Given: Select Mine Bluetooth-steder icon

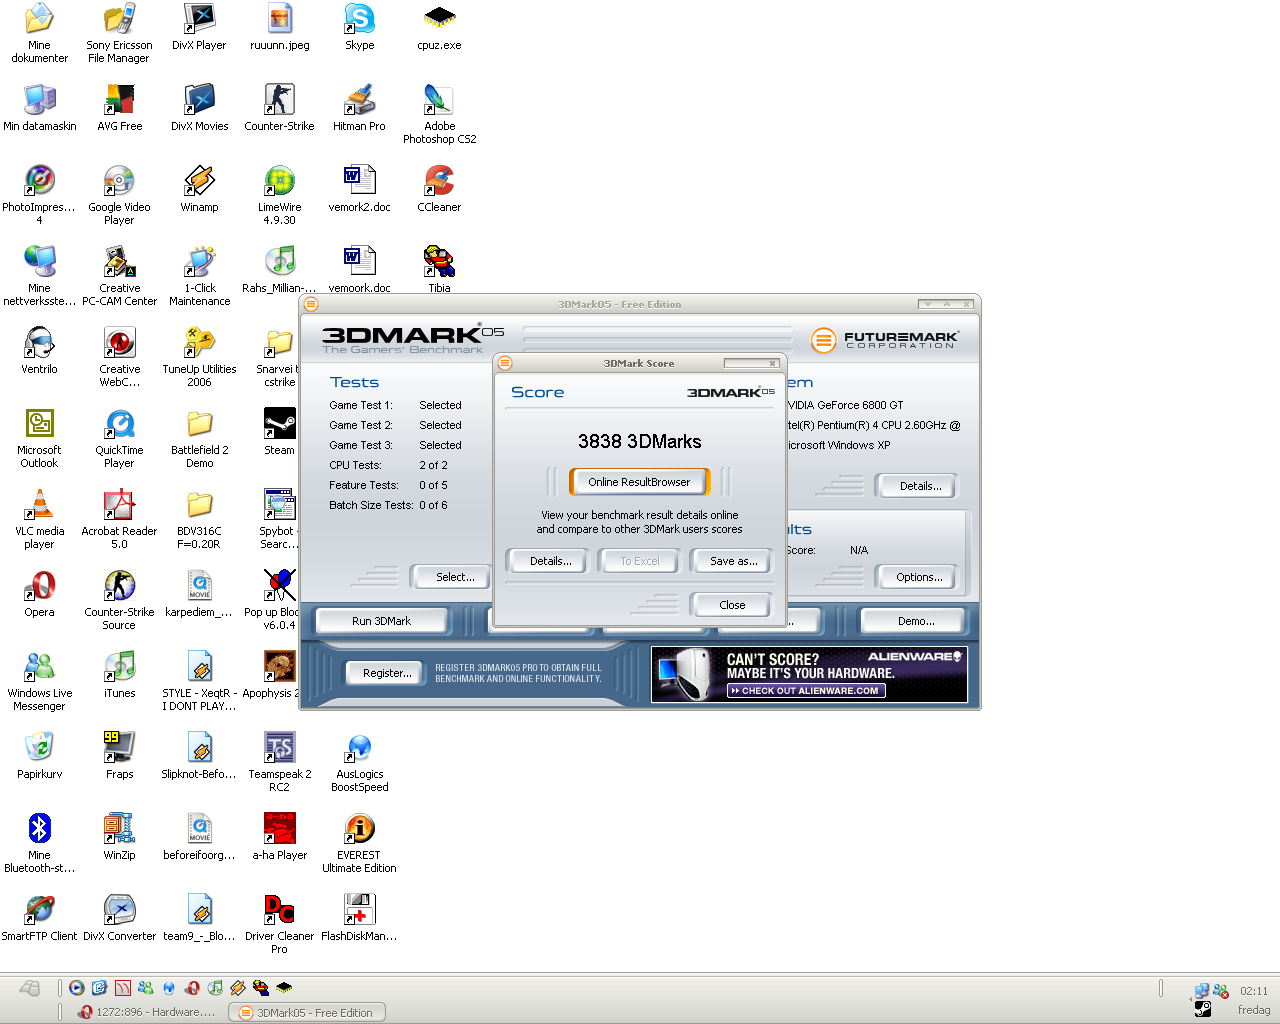Looking at the screenshot, I should pos(39,844).
